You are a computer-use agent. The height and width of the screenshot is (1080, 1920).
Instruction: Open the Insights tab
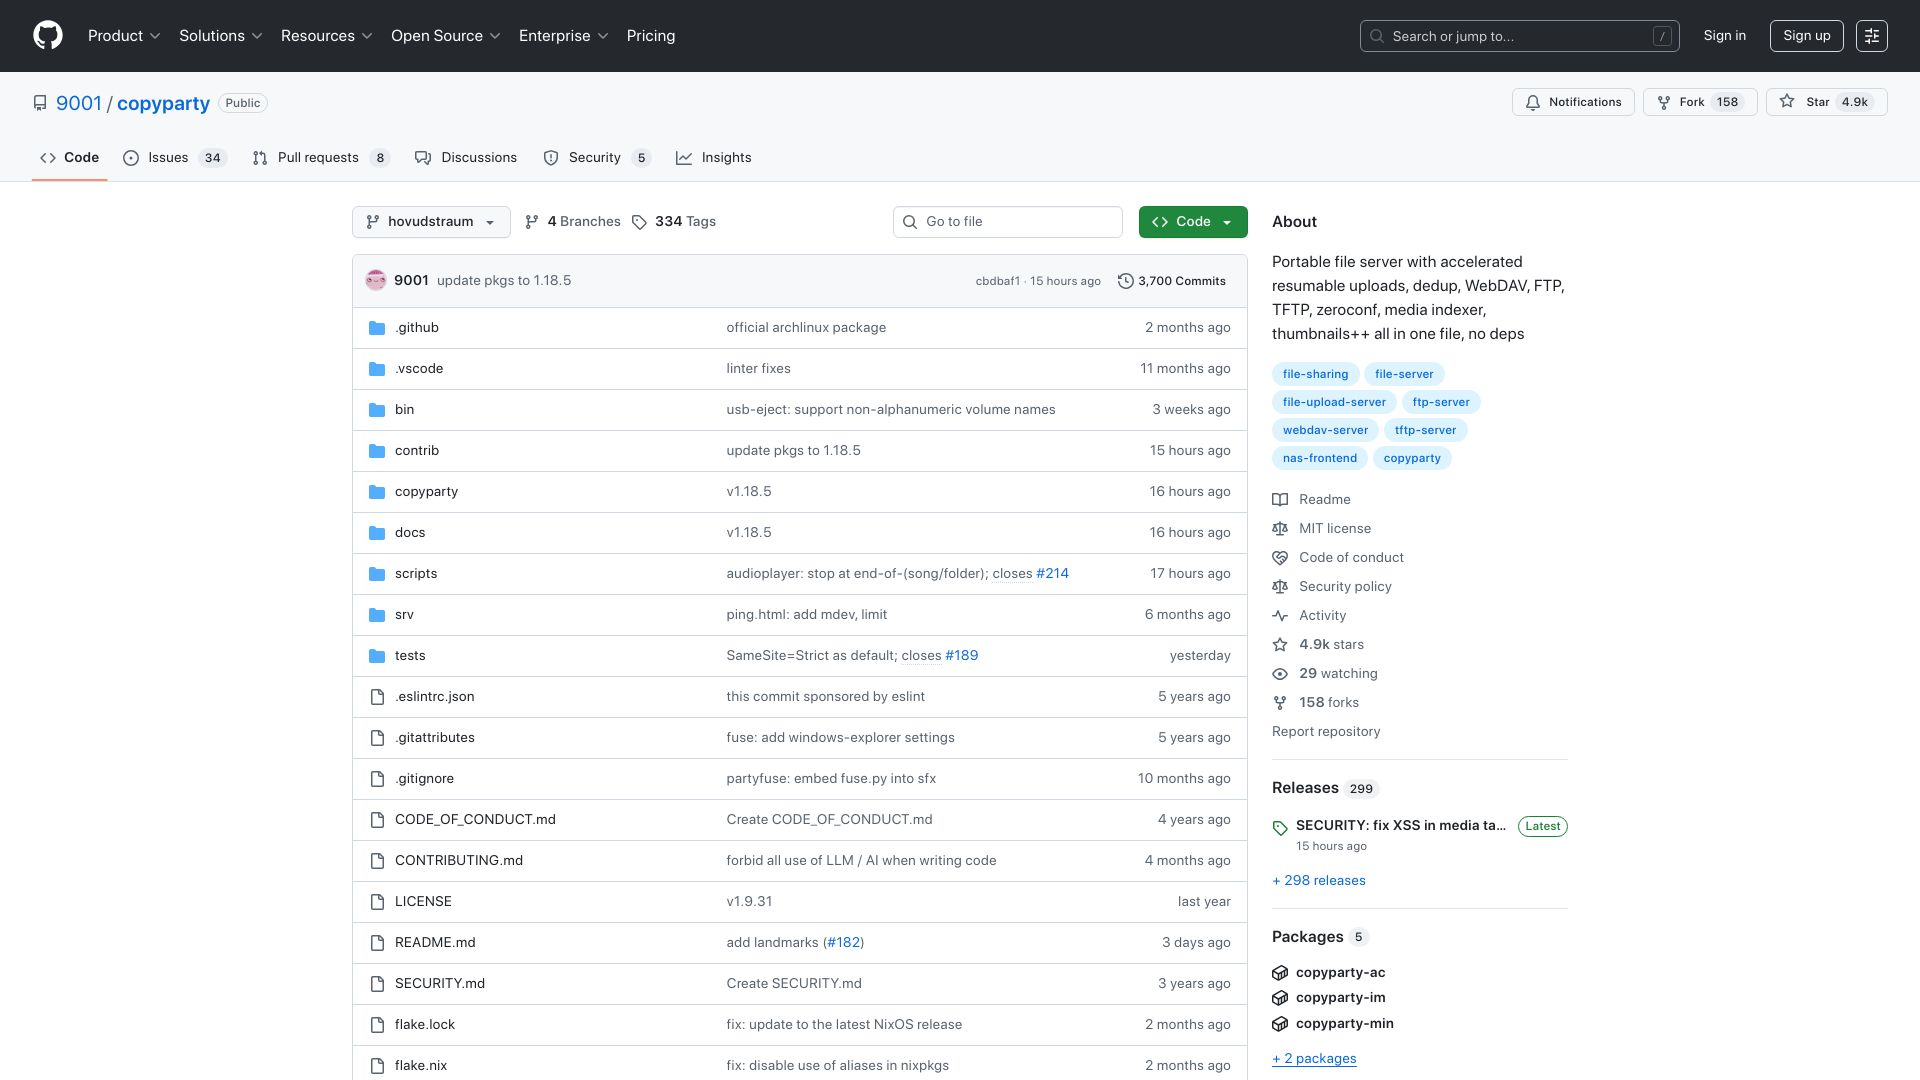point(714,158)
